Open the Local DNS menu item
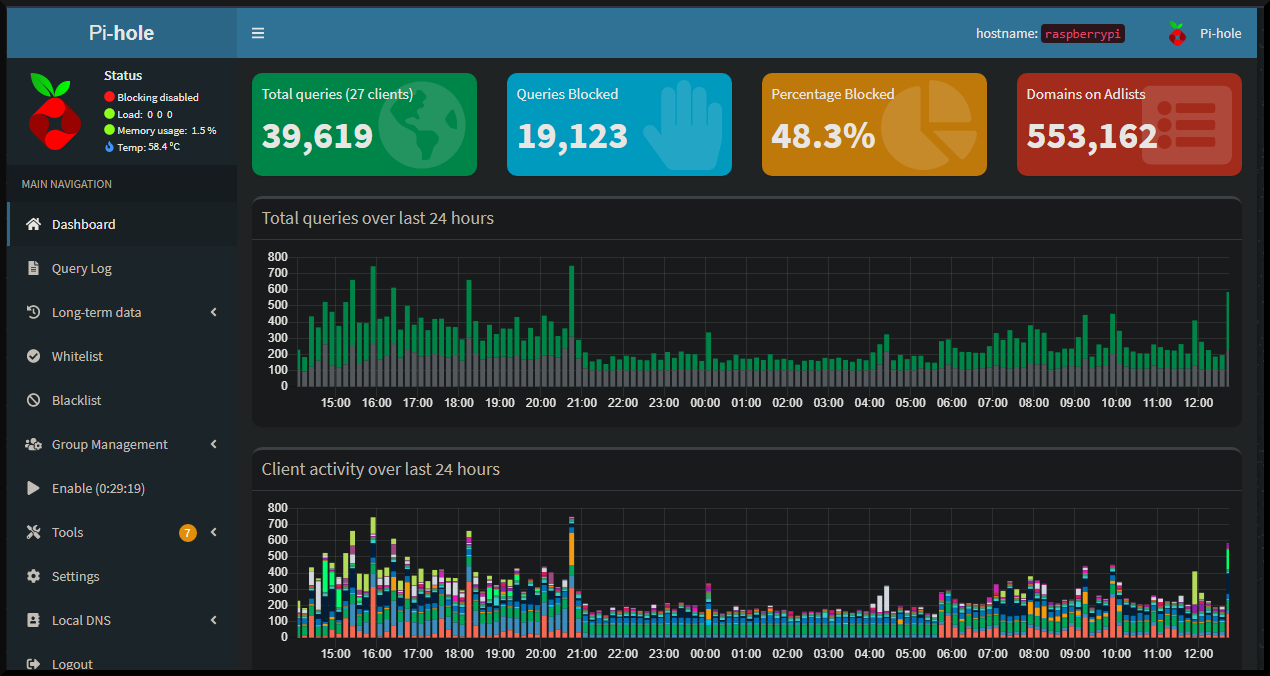 [x=81, y=620]
